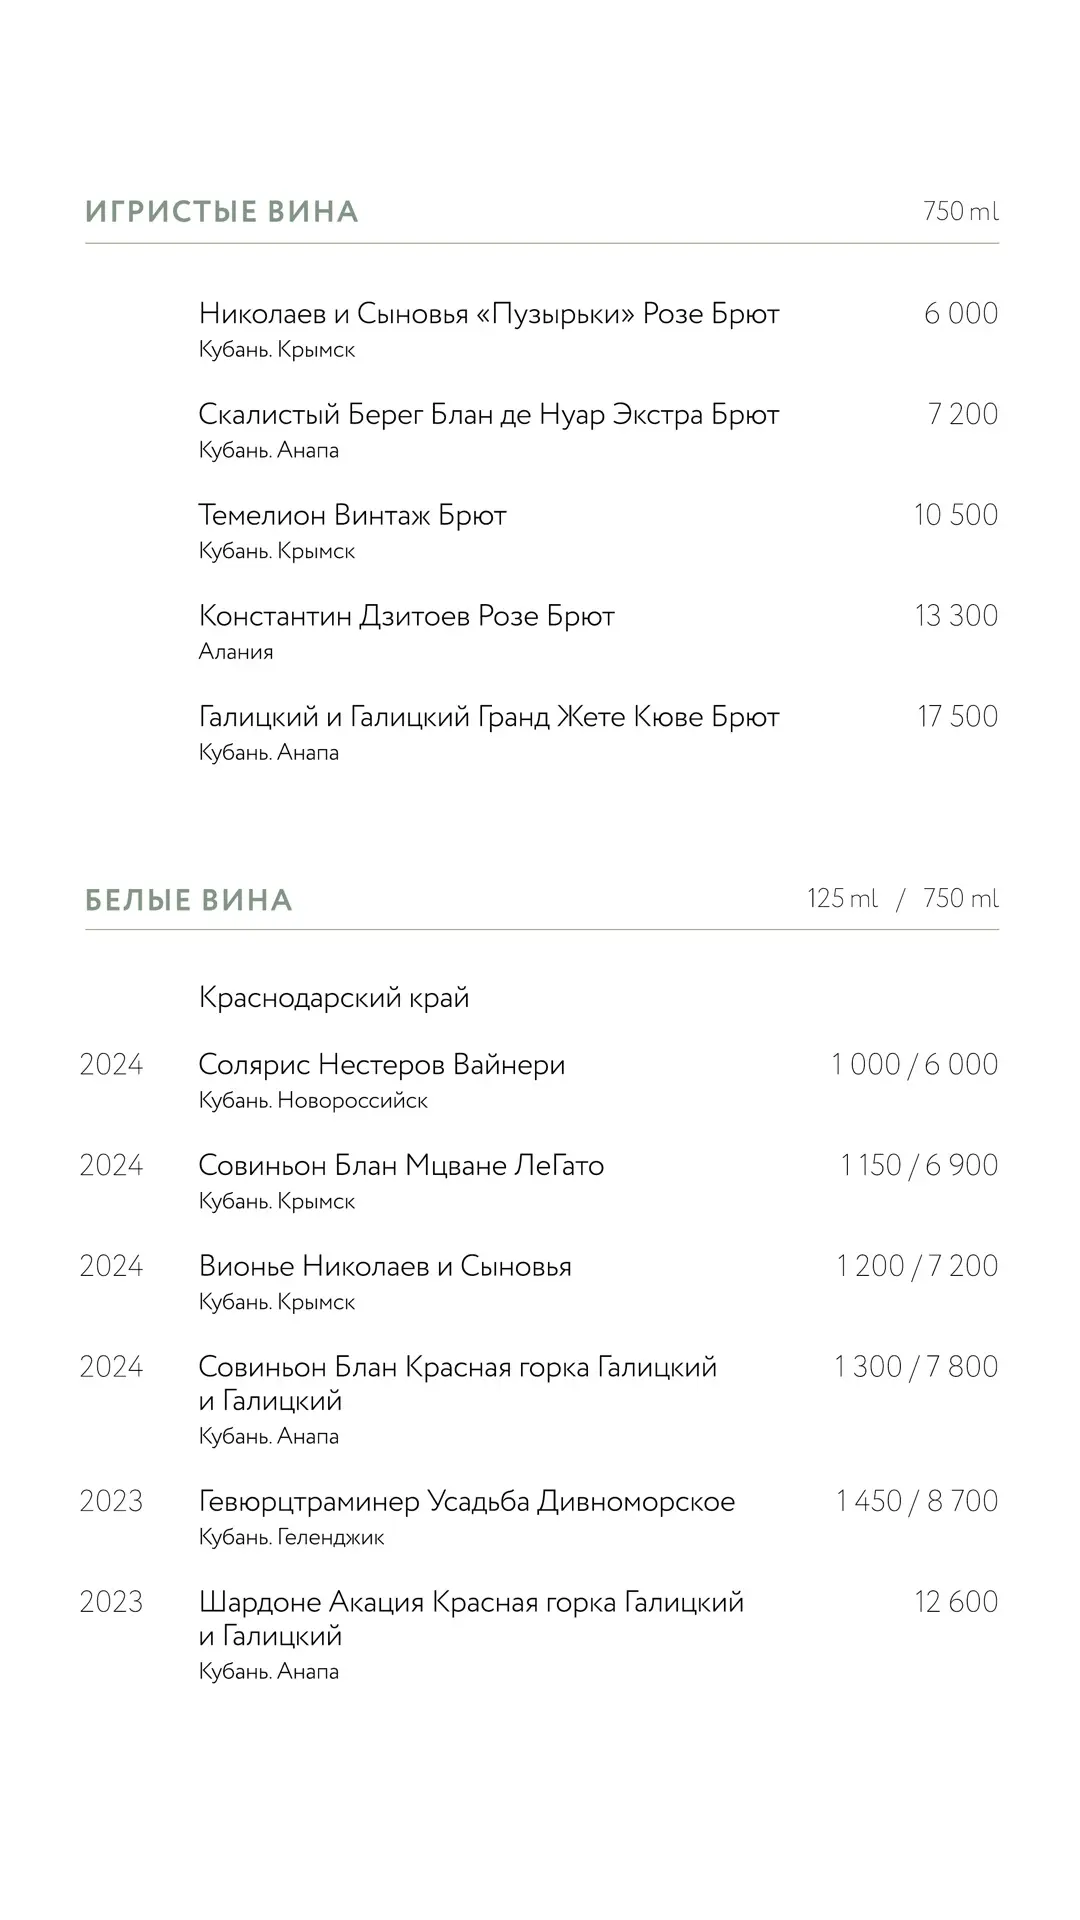Click the 12 600 price
The width and height of the screenshot is (1080, 1920).
pos(956,1602)
